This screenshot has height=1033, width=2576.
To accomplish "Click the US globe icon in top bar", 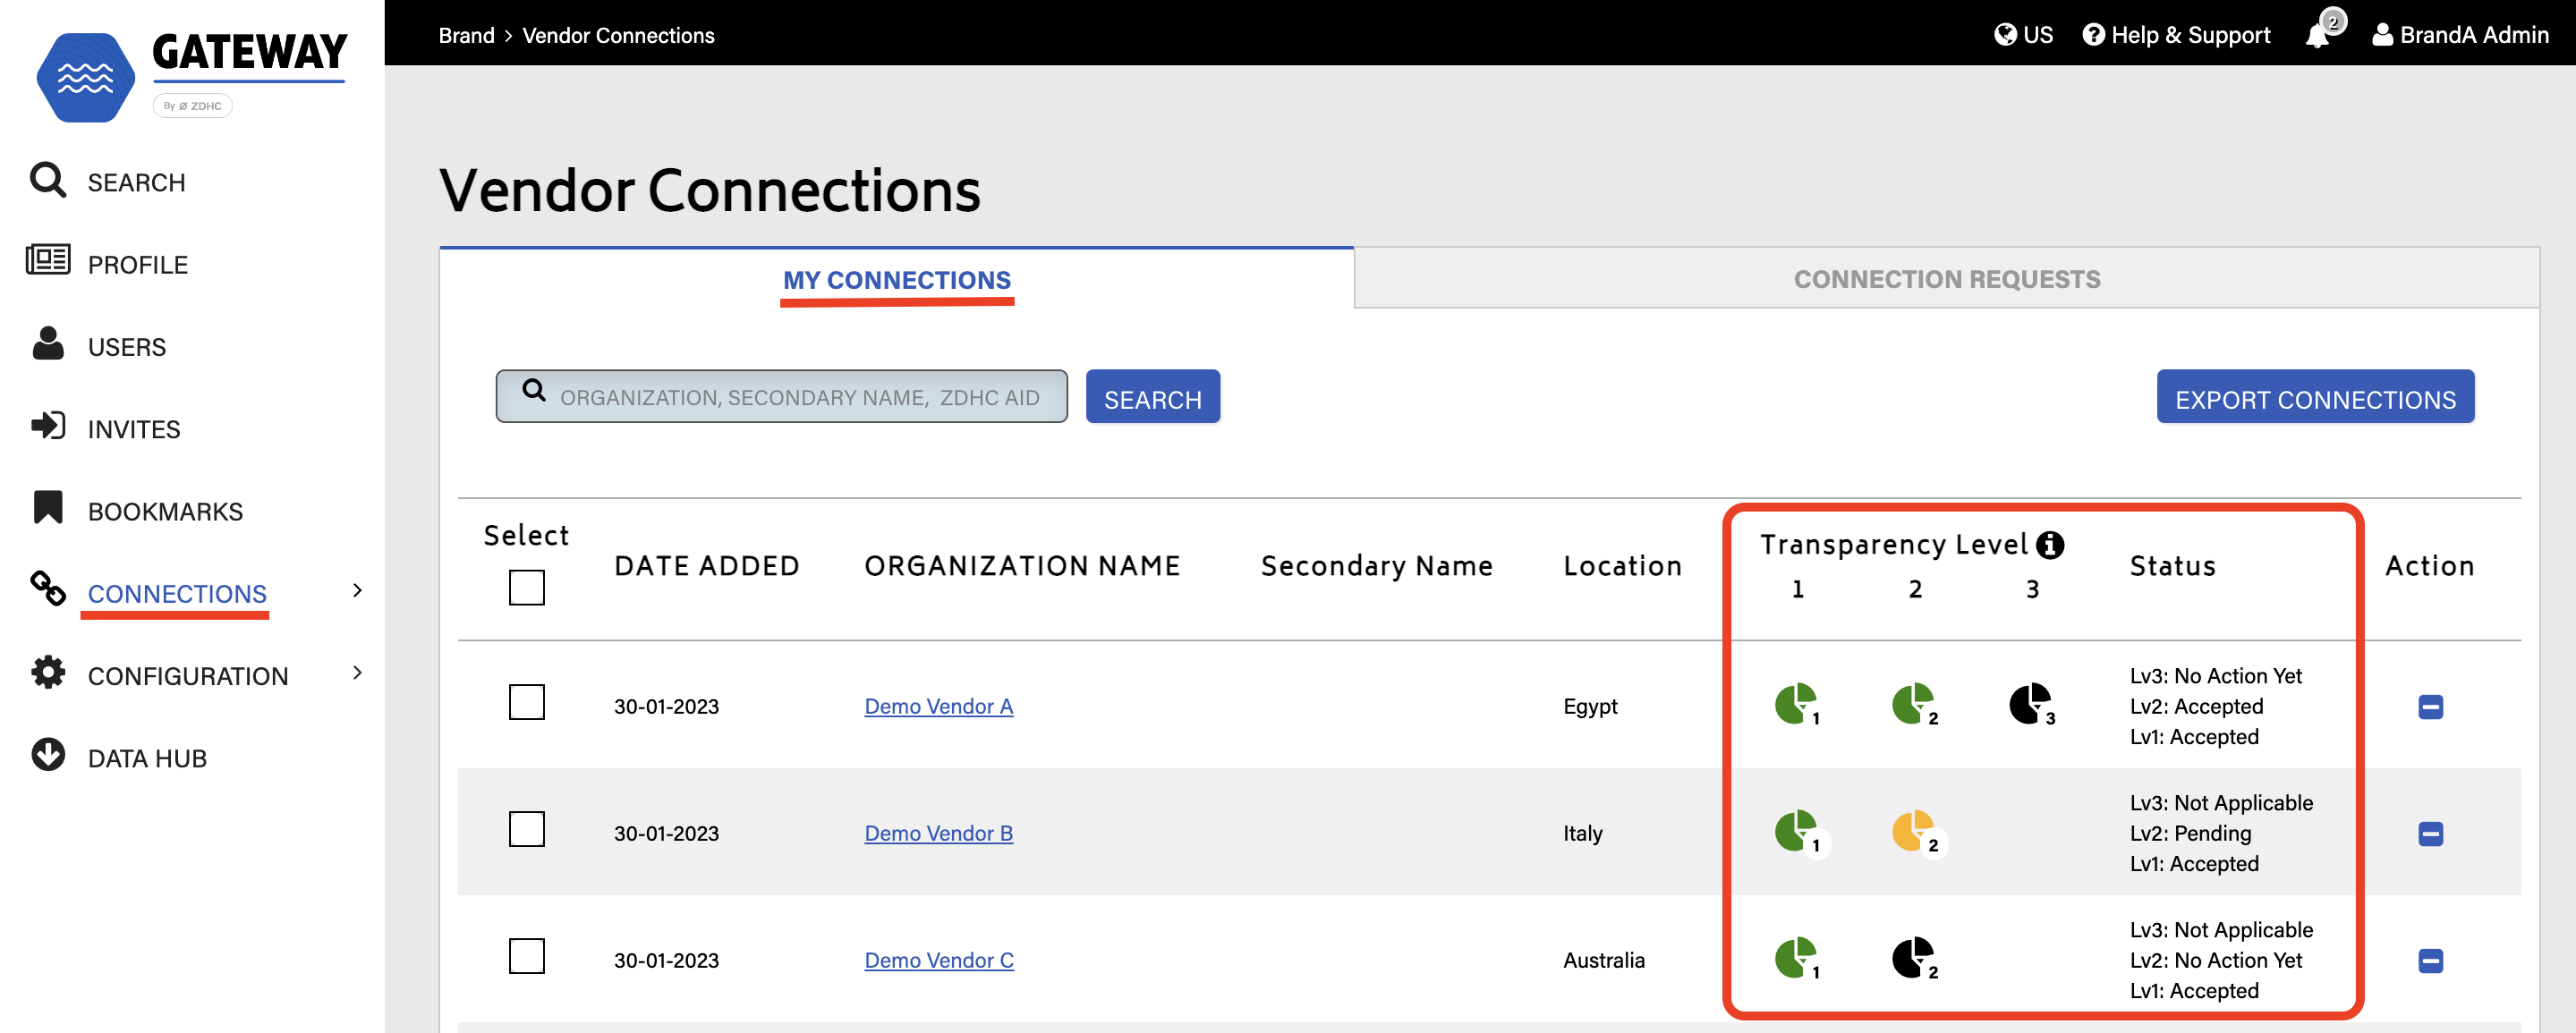I will point(2005,35).
